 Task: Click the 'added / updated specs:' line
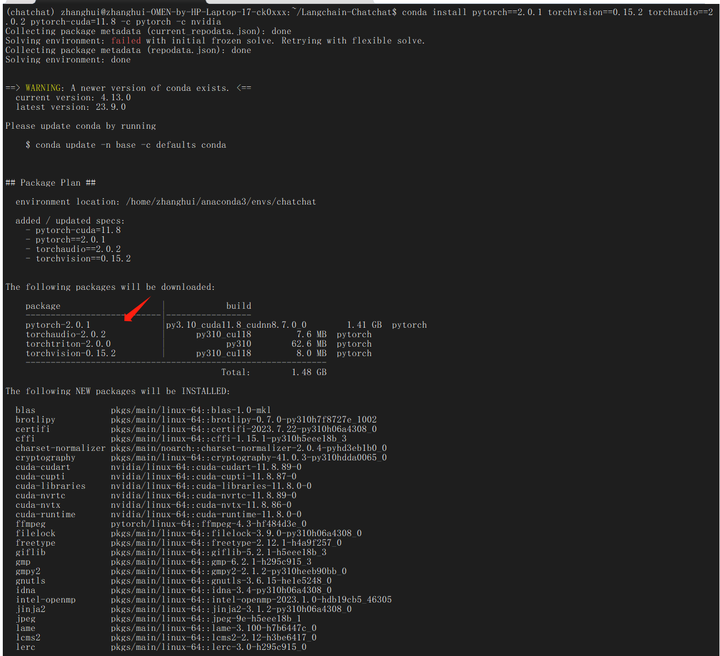click(x=70, y=221)
